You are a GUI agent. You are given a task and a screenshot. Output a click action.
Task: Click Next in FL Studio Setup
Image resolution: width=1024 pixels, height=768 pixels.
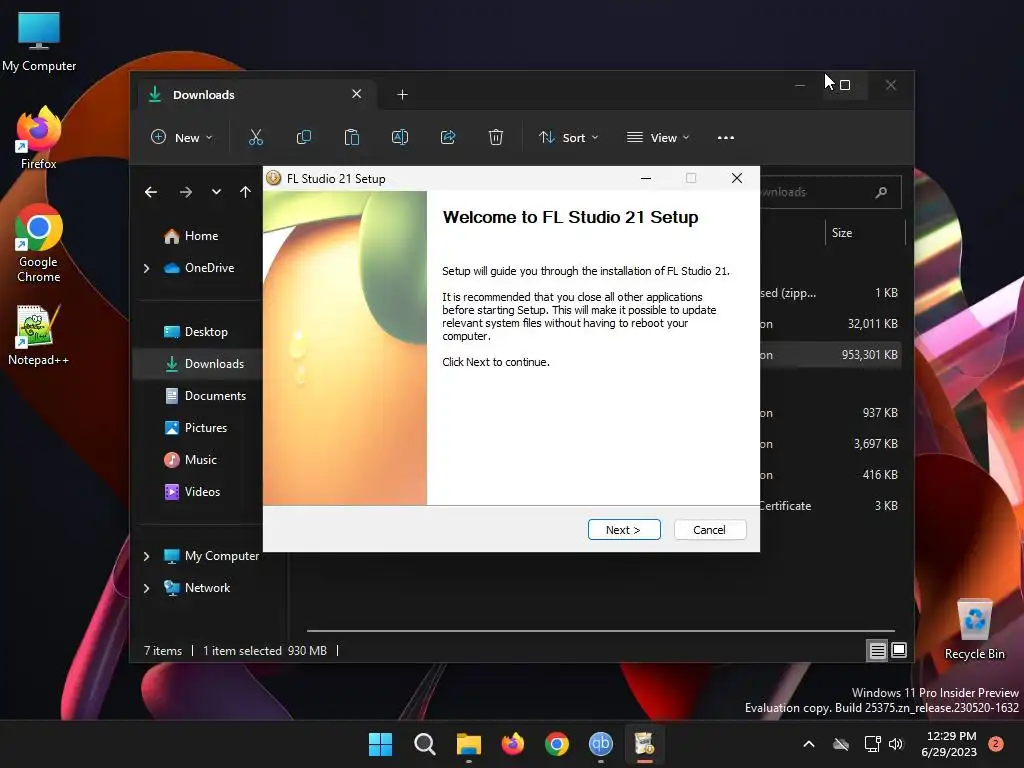click(x=624, y=530)
